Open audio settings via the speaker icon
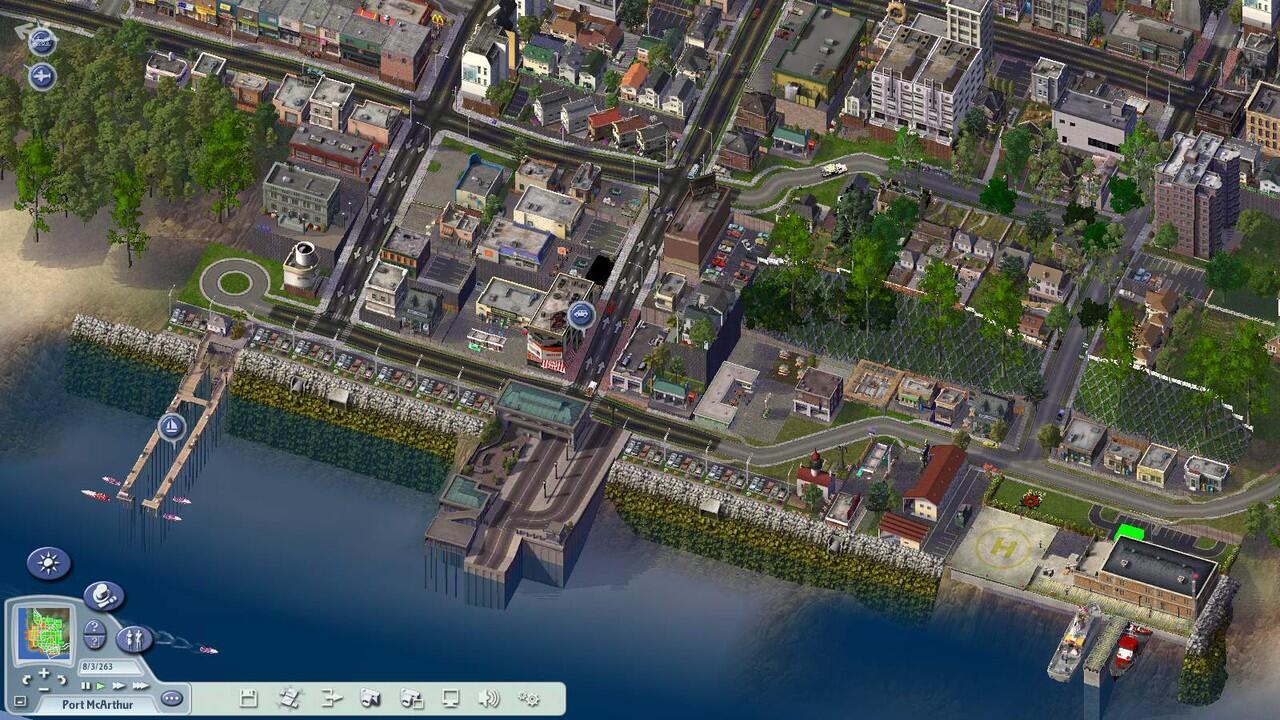Viewport: 1280px width, 720px height. coord(489,698)
